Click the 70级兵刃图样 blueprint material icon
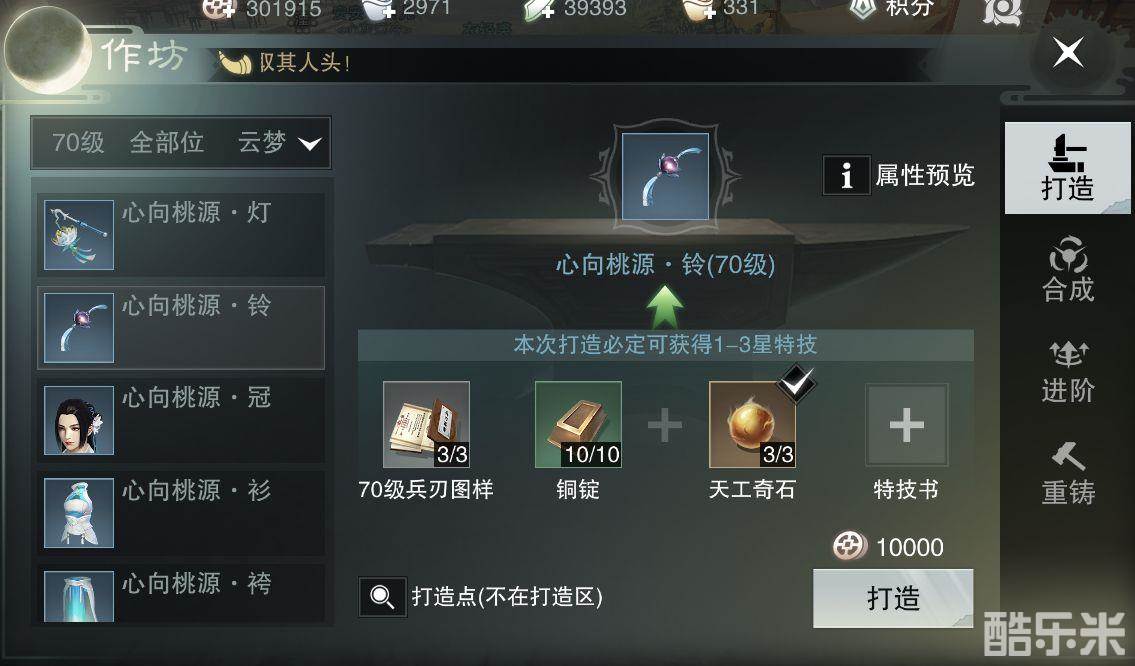1135x666 pixels. [426, 424]
